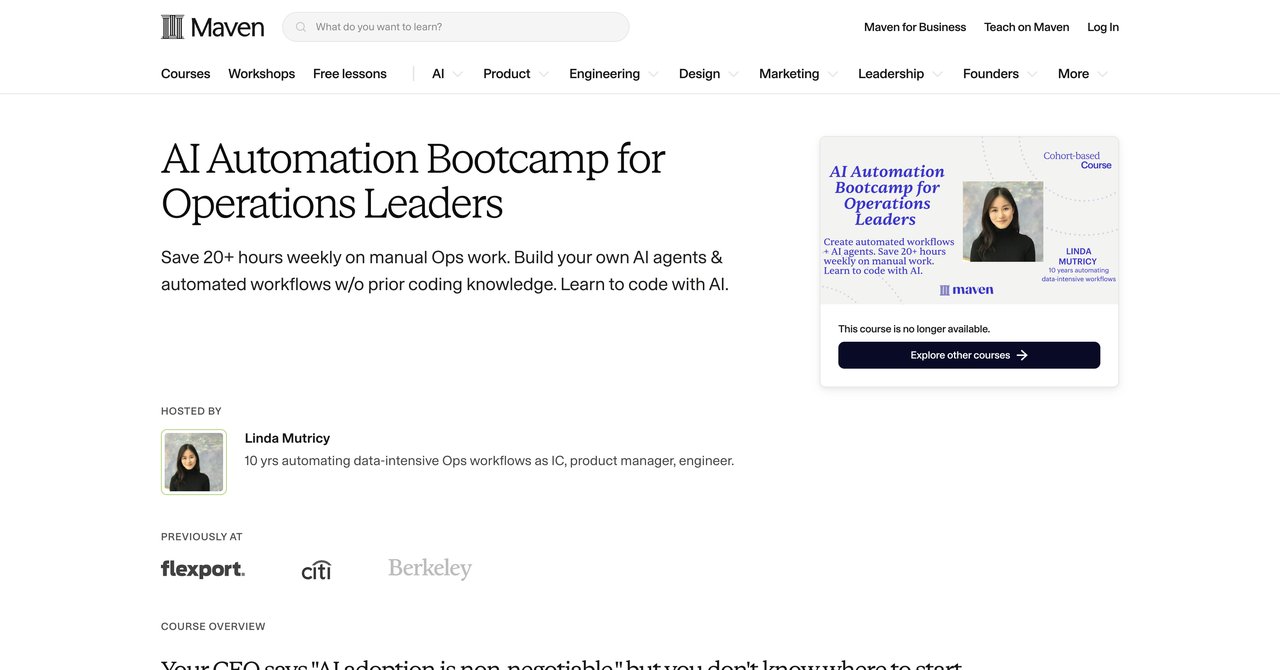
Task: Click the Berkeley logo
Action: pos(430,569)
